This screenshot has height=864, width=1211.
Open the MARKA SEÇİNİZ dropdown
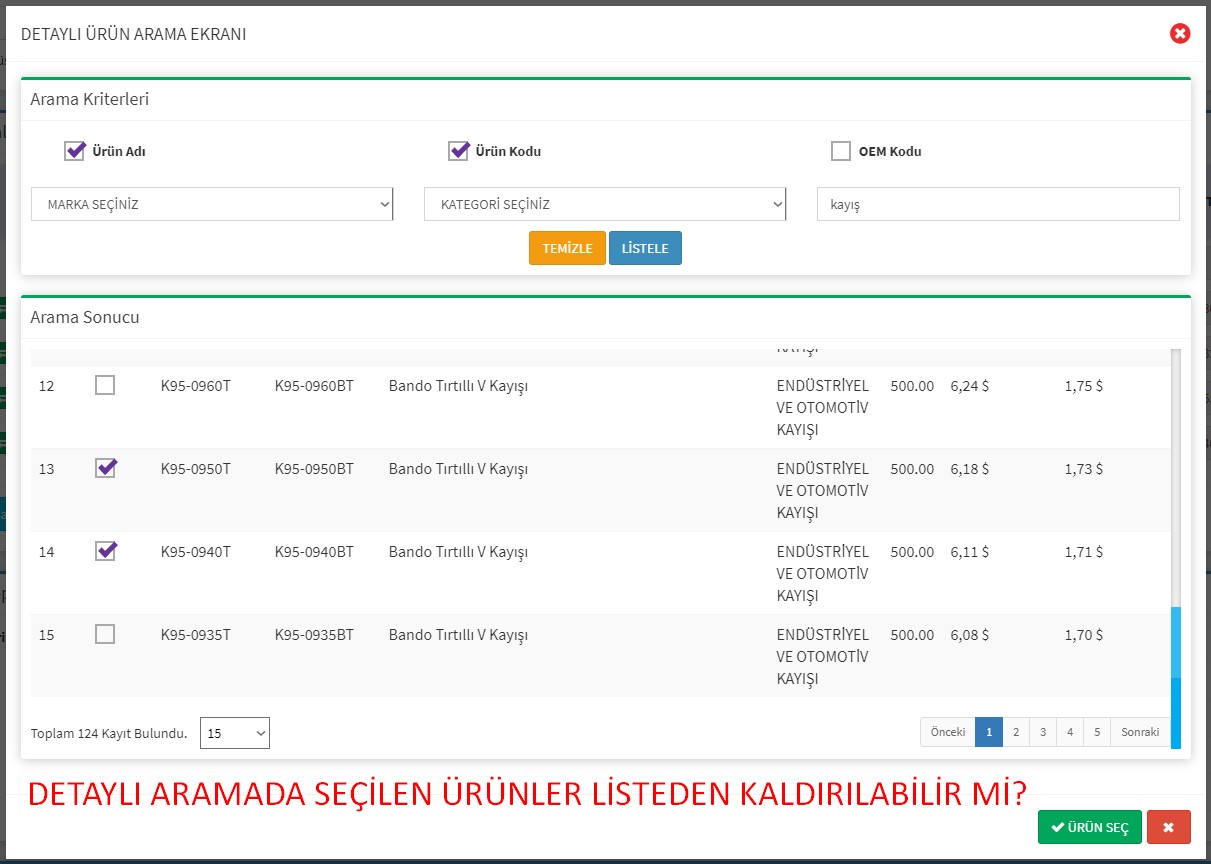pos(212,204)
